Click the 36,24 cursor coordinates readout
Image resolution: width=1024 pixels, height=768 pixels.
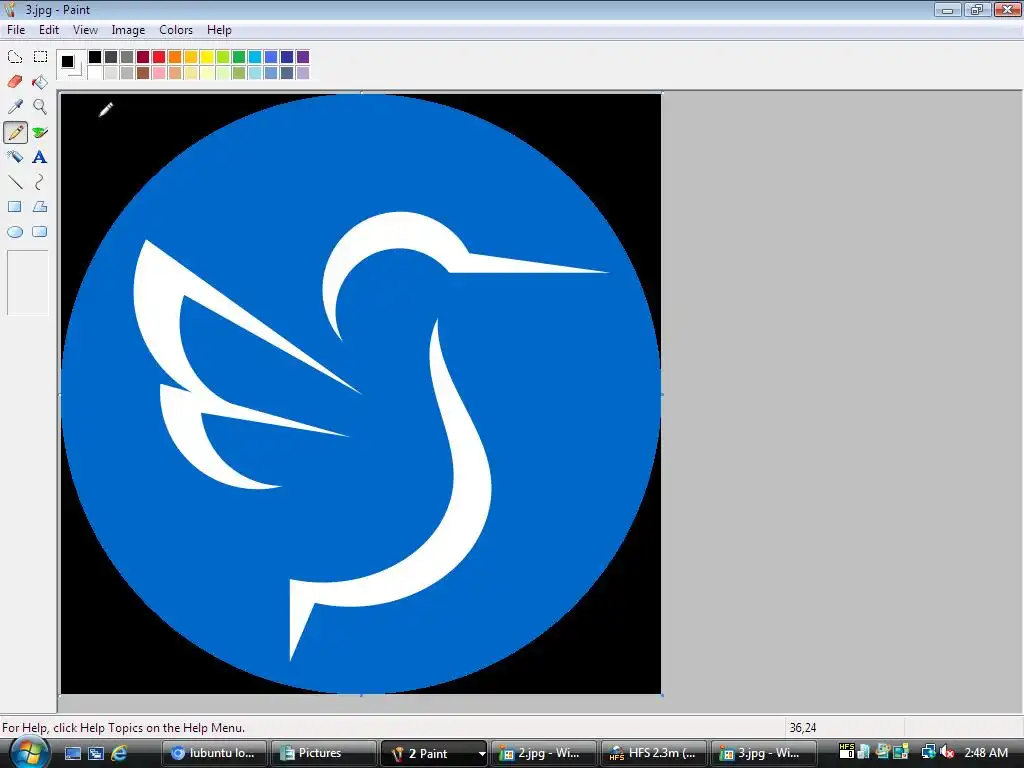click(803, 728)
